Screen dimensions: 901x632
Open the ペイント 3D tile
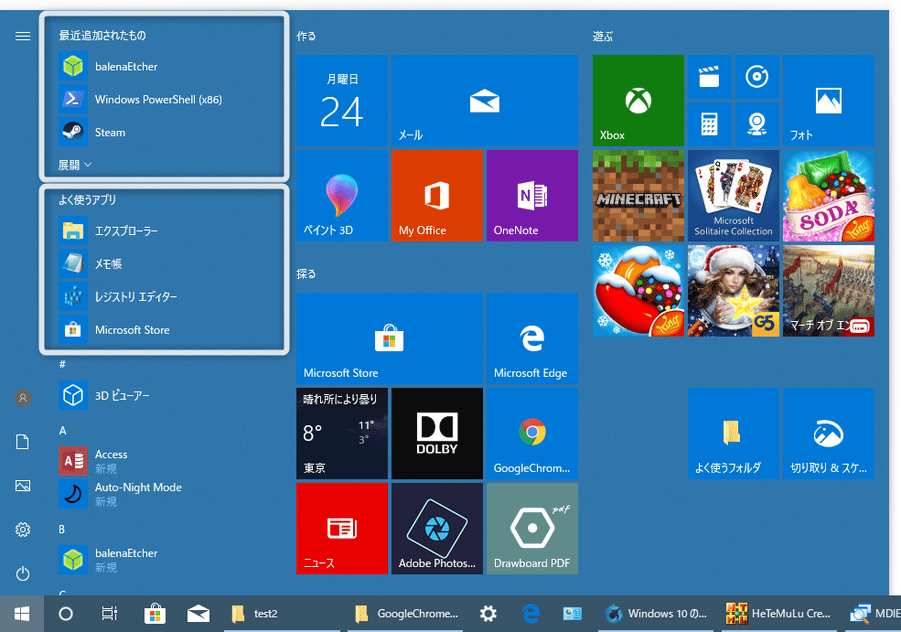(x=342, y=195)
